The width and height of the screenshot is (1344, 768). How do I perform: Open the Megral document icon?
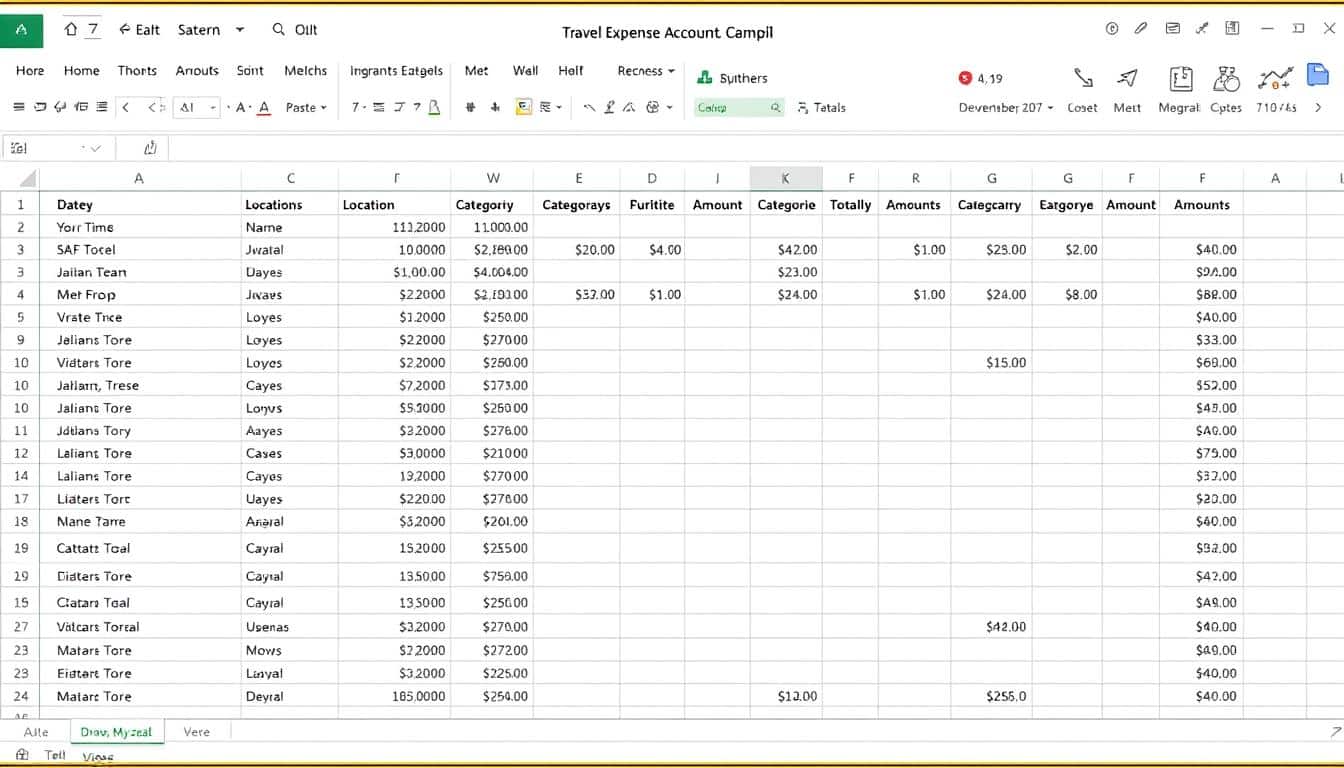coord(1180,79)
